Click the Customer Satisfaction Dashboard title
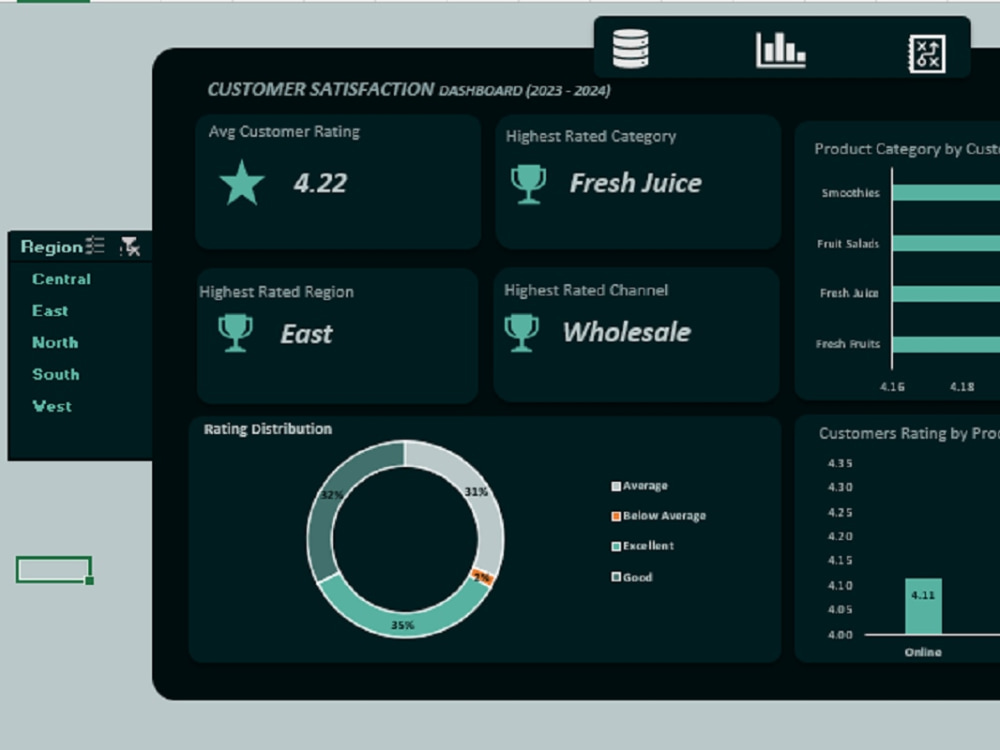Viewport: 1000px width, 750px height. pos(409,90)
